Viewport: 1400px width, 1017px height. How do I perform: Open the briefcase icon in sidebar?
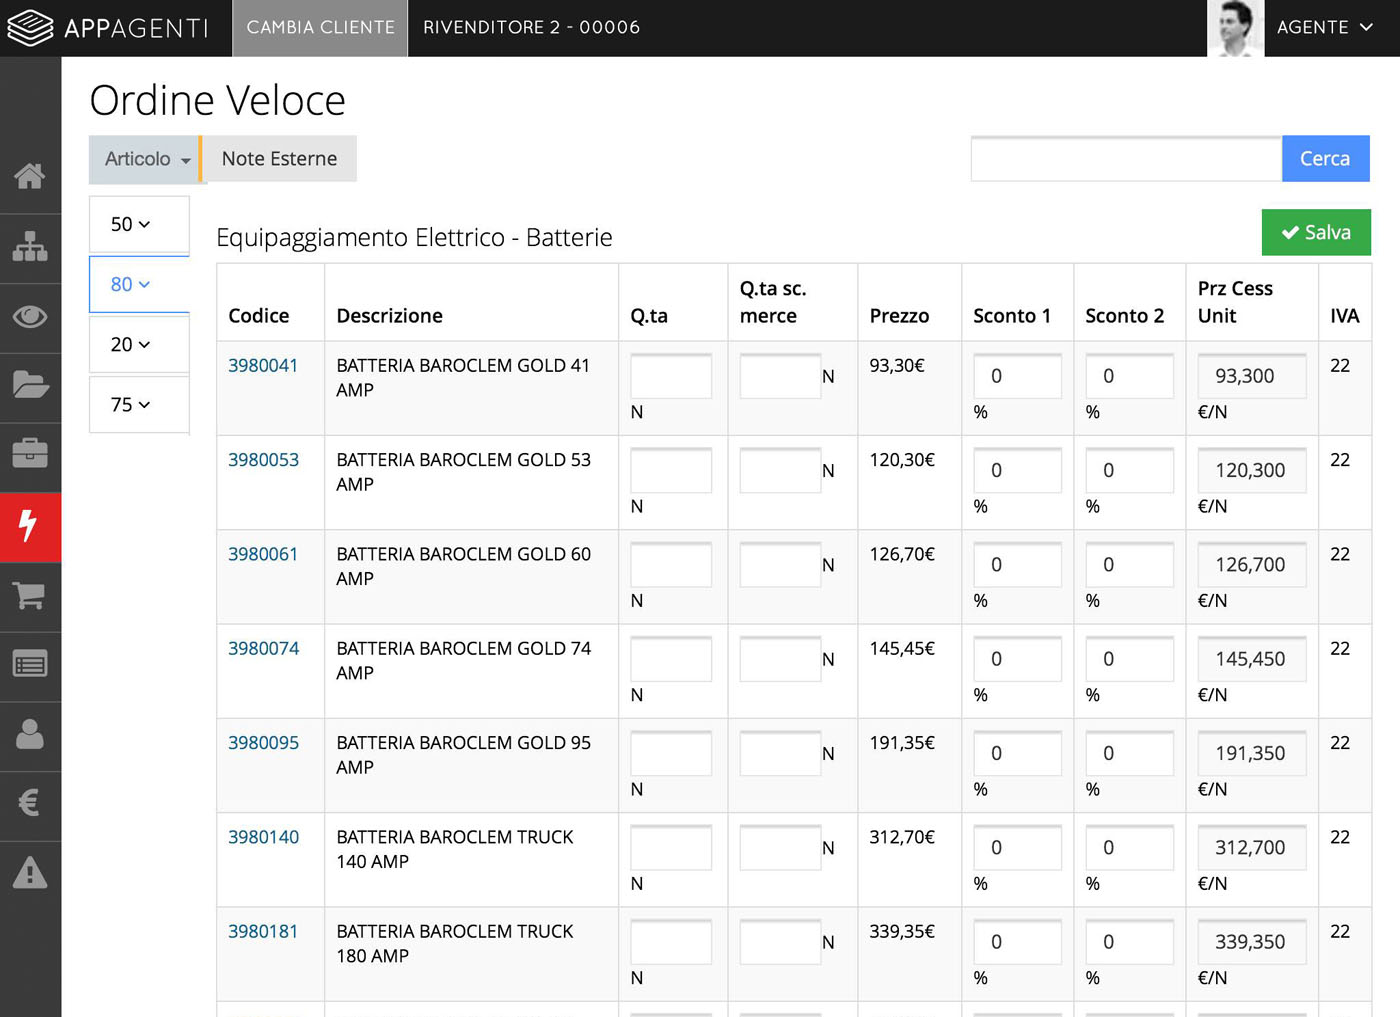30,454
